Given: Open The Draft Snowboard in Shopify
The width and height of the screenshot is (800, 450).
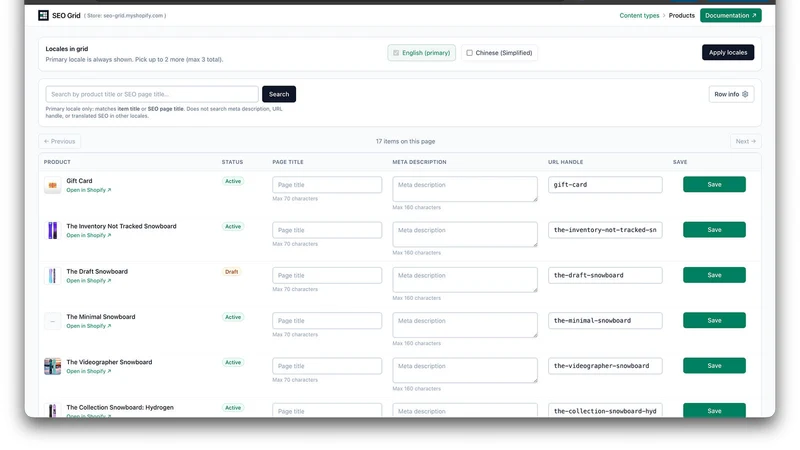Looking at the screenshot, I should [88, 281].
